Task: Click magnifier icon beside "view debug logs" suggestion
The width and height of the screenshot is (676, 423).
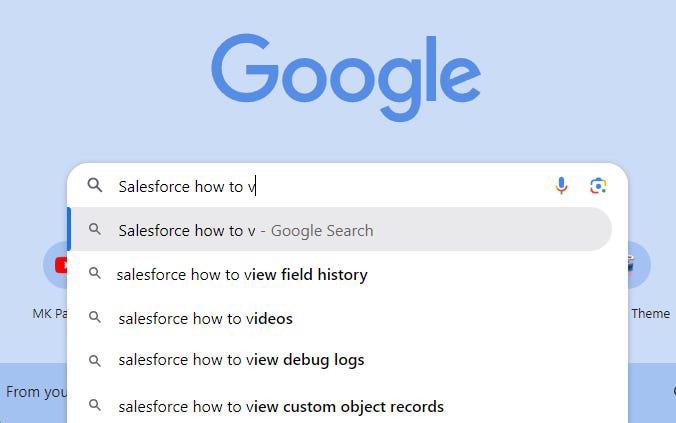Action: point(95,359)
